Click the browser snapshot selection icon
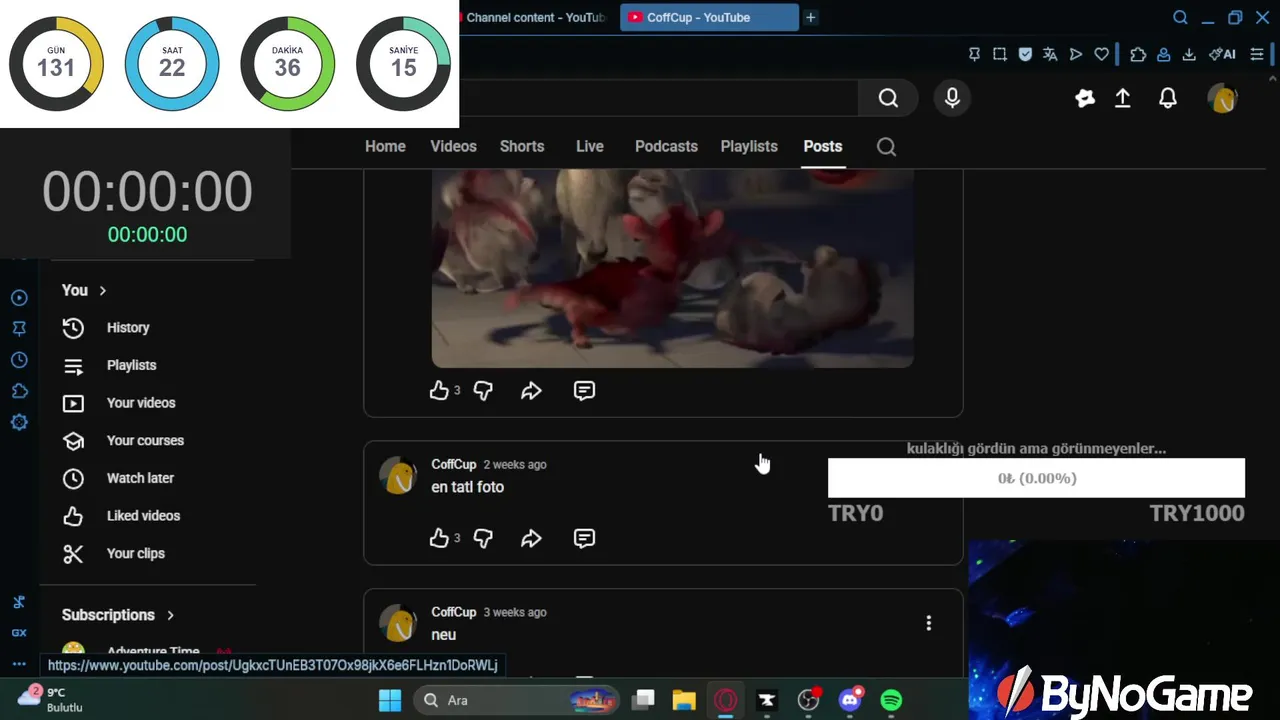The height and width of the screenshot is (720, 1280). 999,54
